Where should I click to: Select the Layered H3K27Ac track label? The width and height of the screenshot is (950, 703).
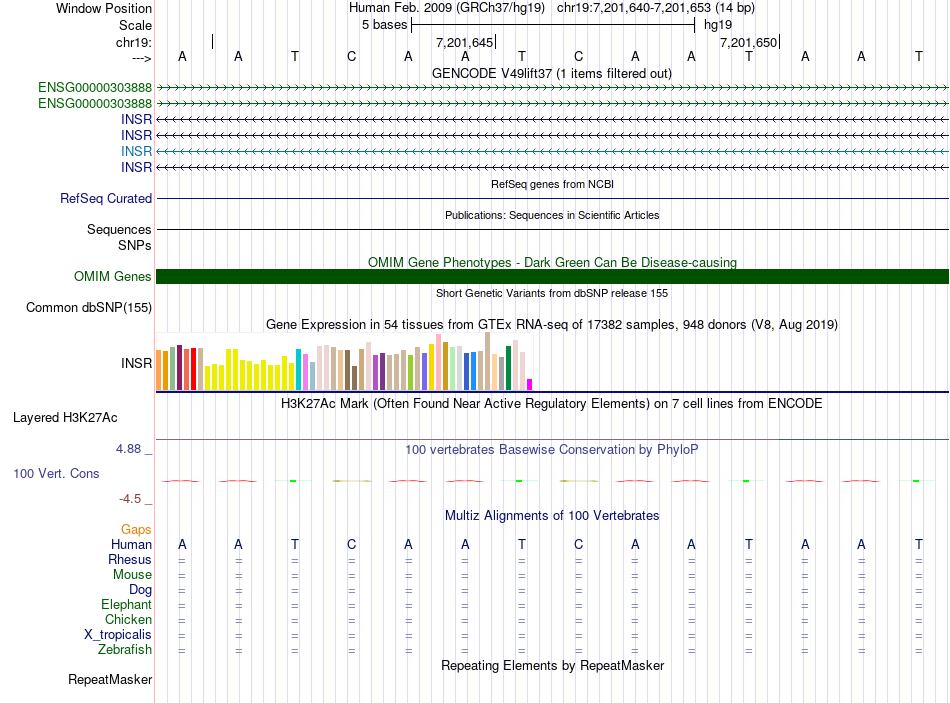[65, 418]
